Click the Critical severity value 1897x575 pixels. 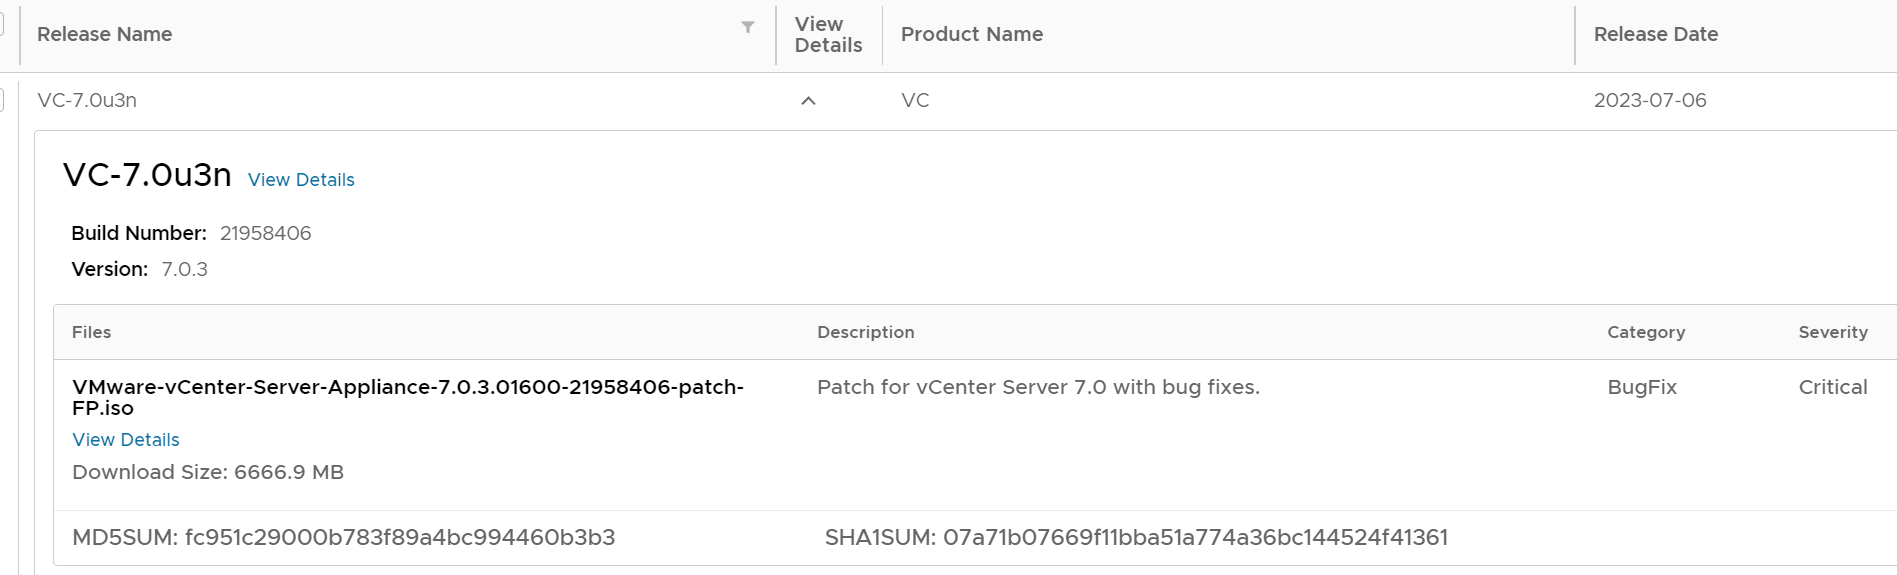tap(1832, 387)
